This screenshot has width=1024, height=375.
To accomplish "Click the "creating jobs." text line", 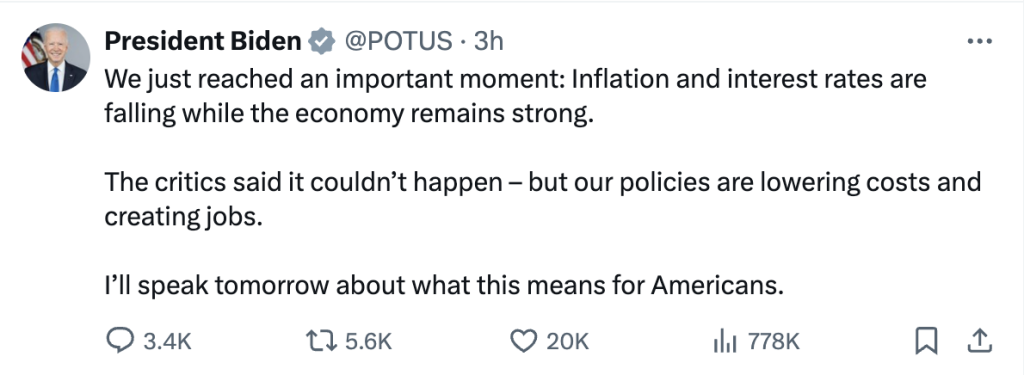I will pyautogui.click(x=183, y=217).
